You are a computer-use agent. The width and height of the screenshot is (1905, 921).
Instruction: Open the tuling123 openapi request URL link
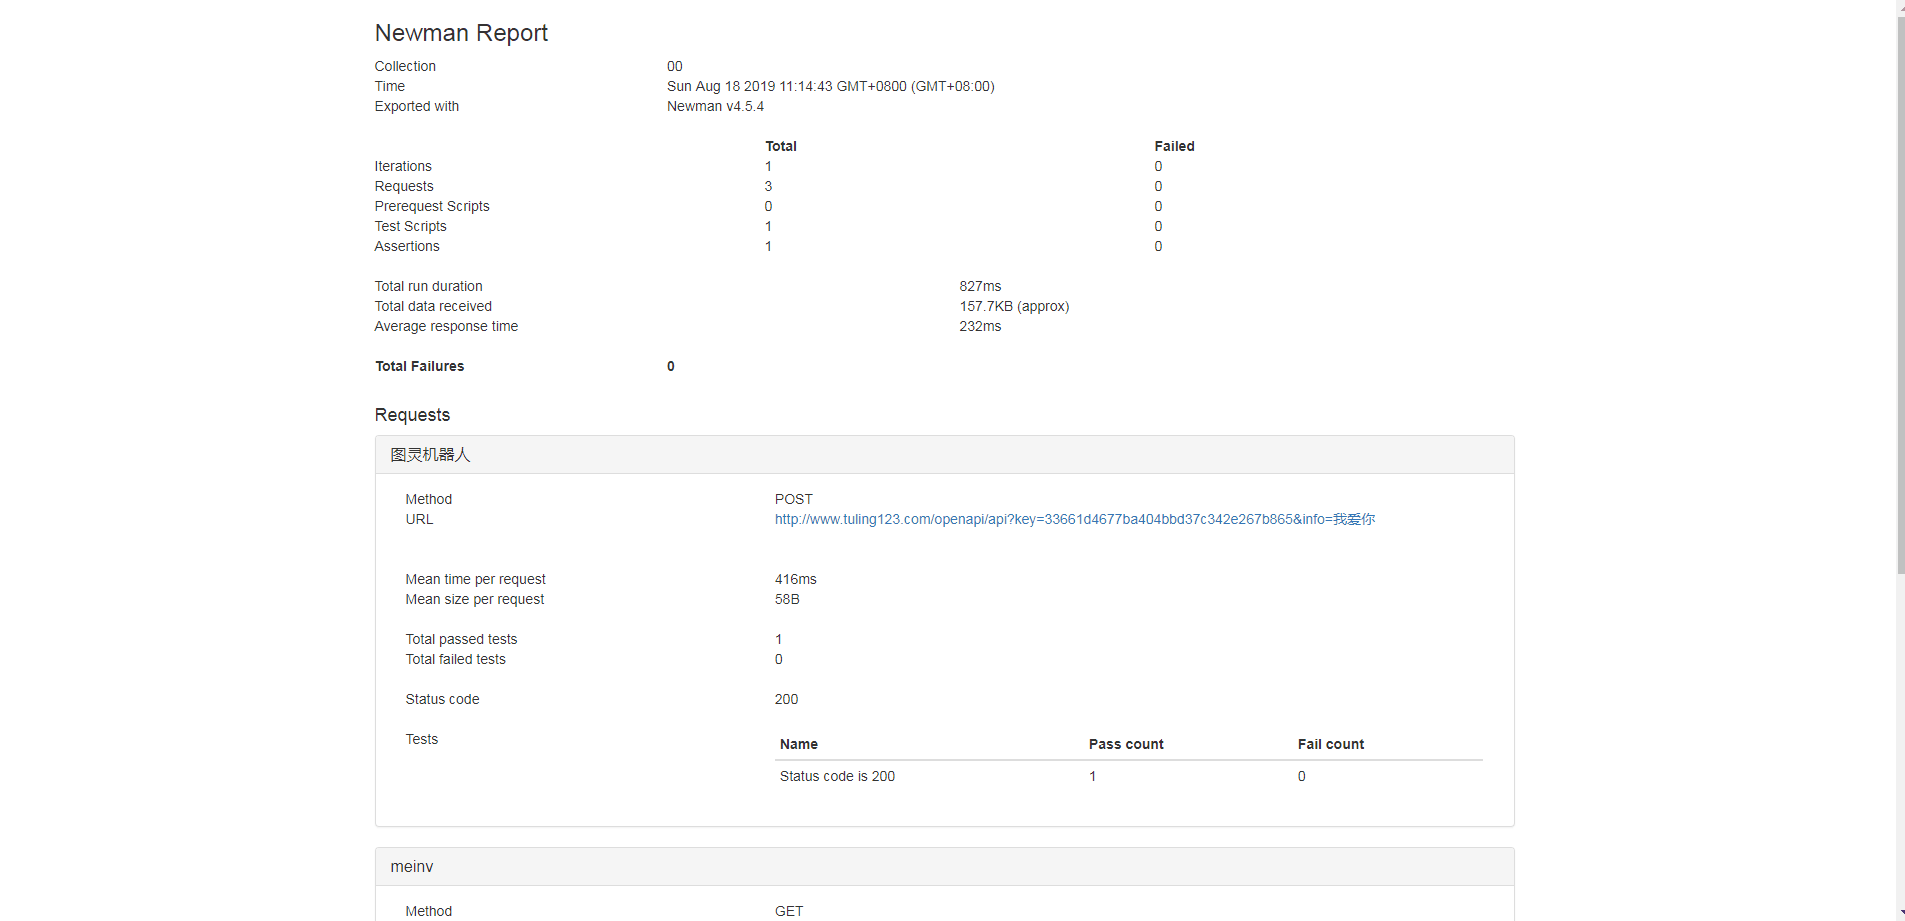1075,519
